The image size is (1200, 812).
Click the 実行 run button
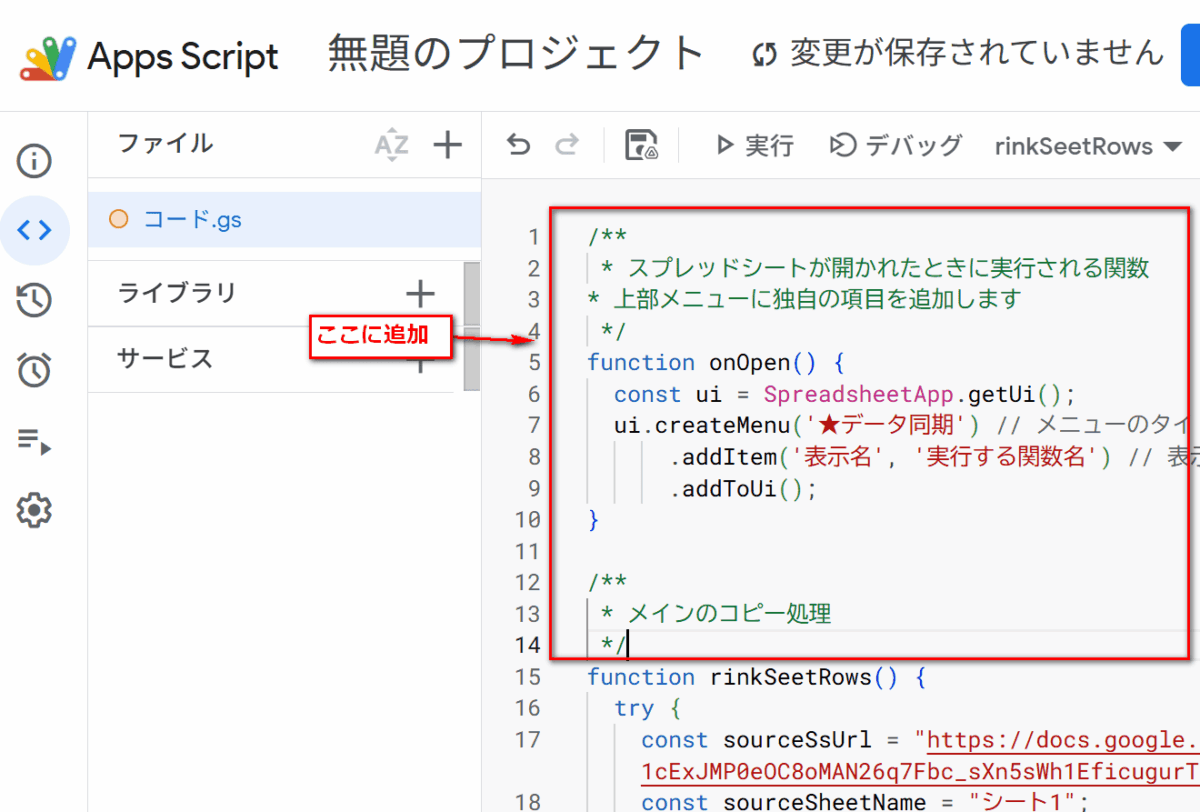755,146
